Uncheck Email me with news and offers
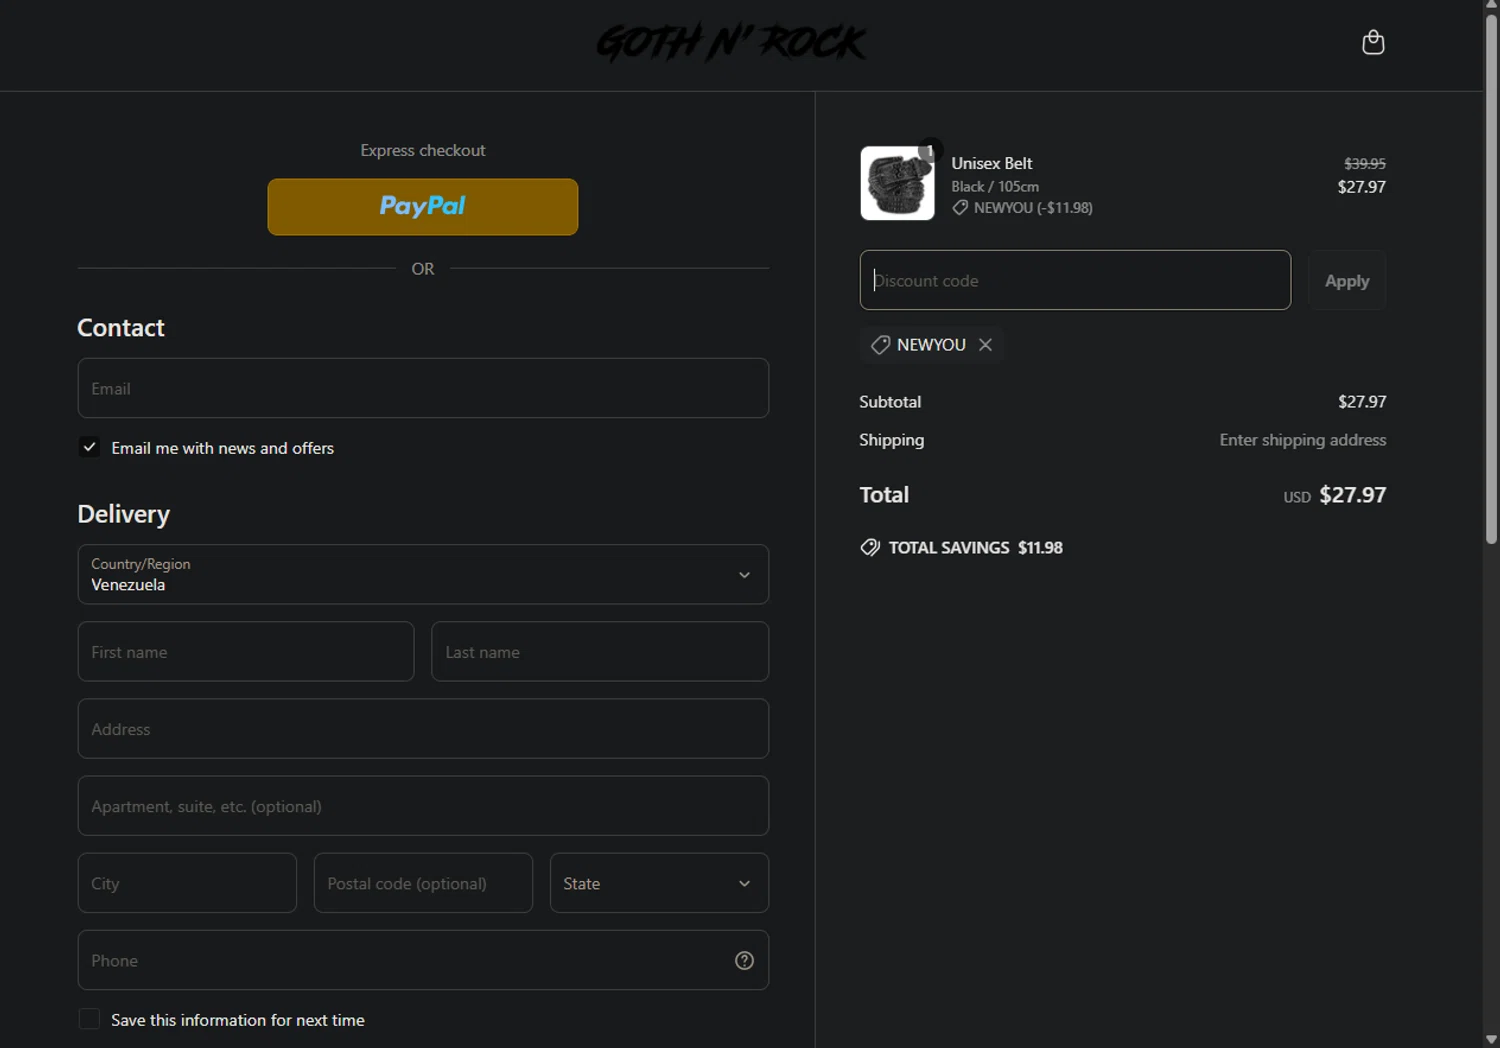 [89, 447]
